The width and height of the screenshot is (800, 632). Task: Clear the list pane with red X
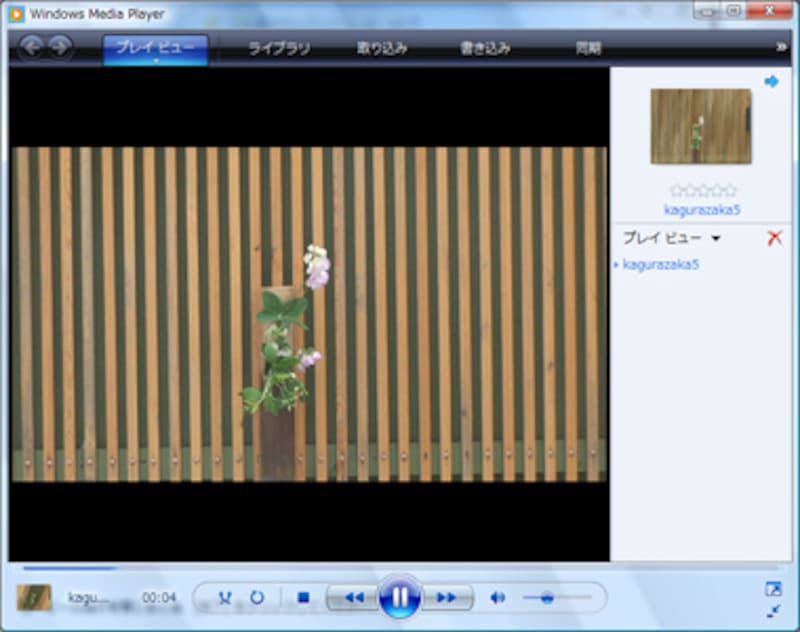click(x=774, y=238)
